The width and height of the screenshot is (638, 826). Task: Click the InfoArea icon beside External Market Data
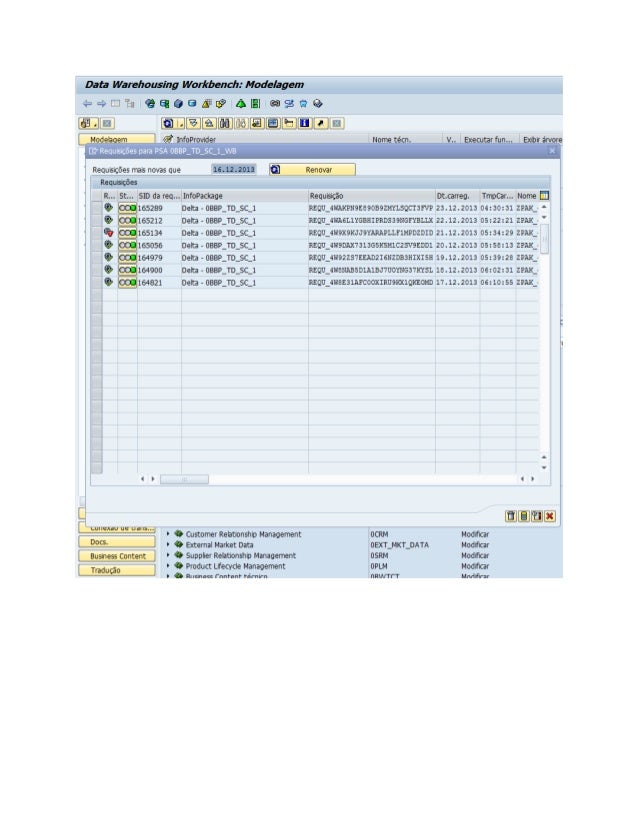[179, 544]
